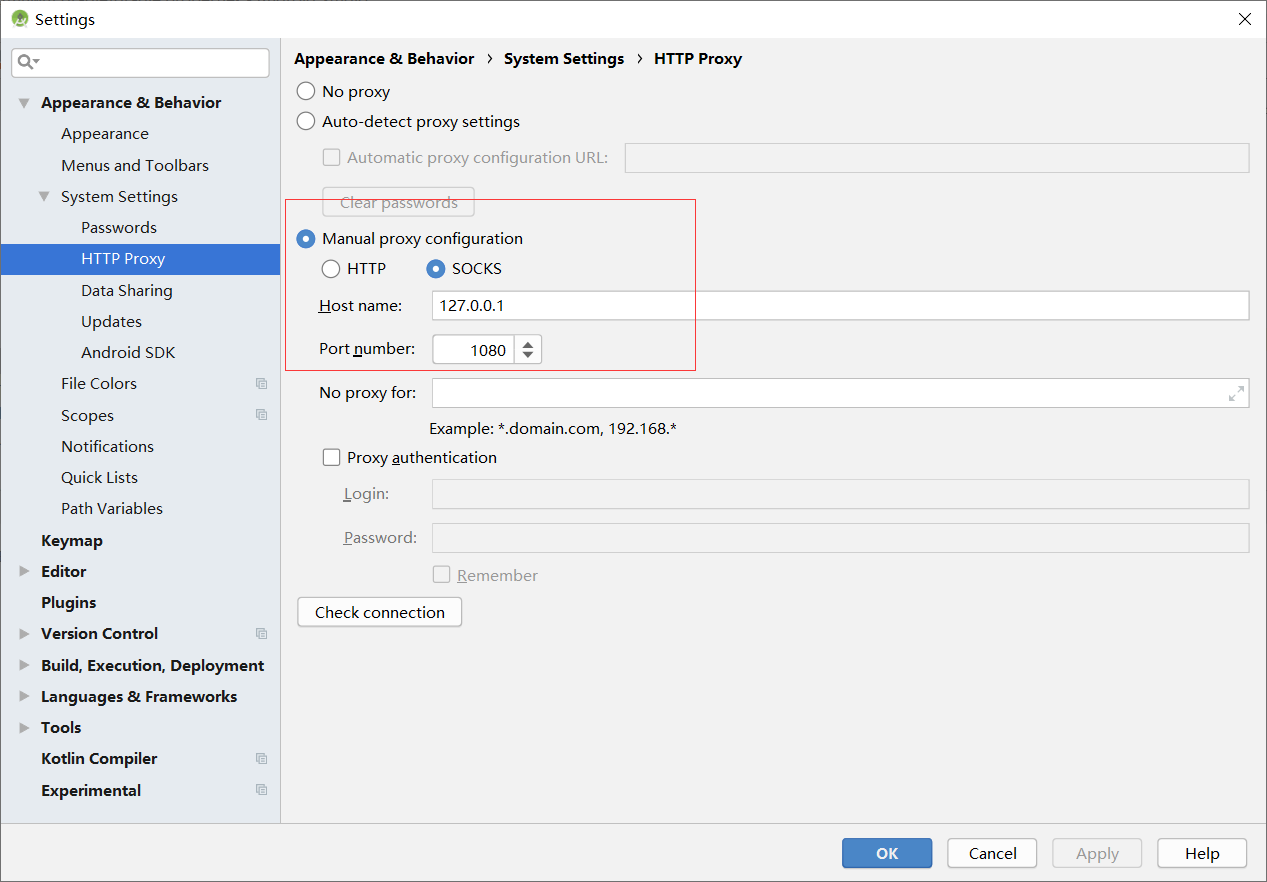Choose the HTTP proxy type radio
Image resolution: width=1267 pixels, height=882 pixels.
pos(331,268)
